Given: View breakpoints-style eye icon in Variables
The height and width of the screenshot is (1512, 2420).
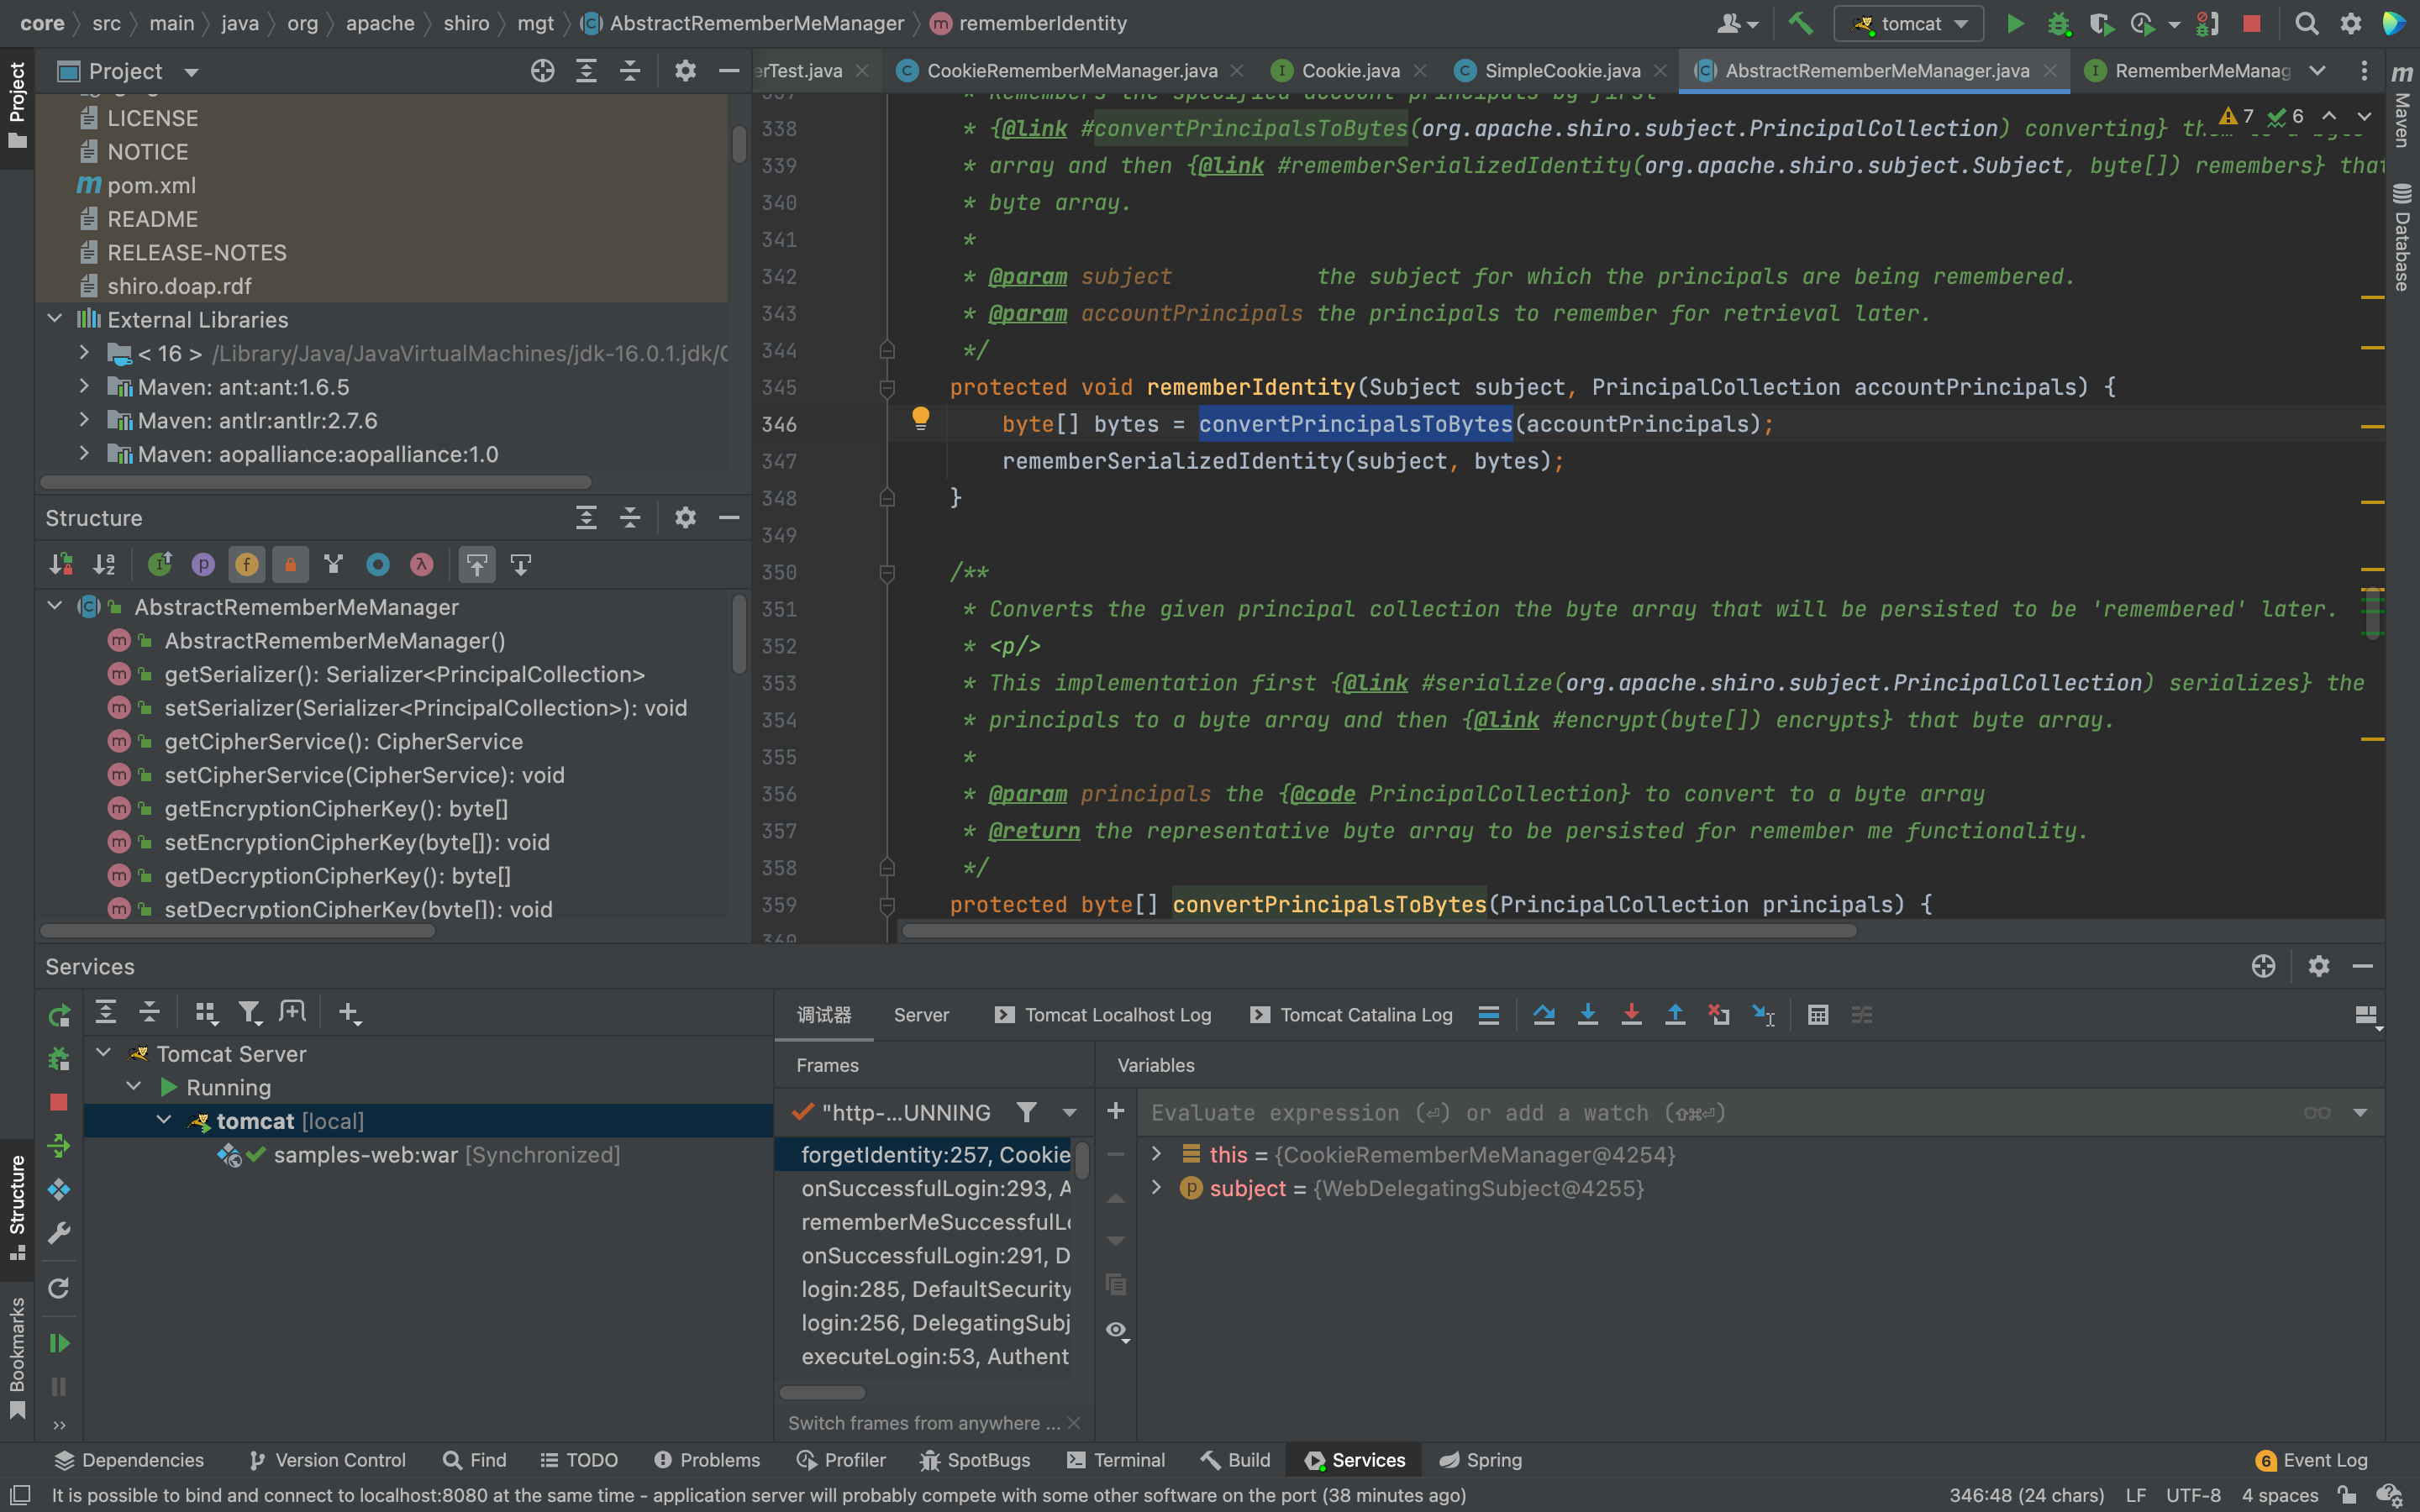Looking at the screenshot, I should [x=1117, y=1331].
